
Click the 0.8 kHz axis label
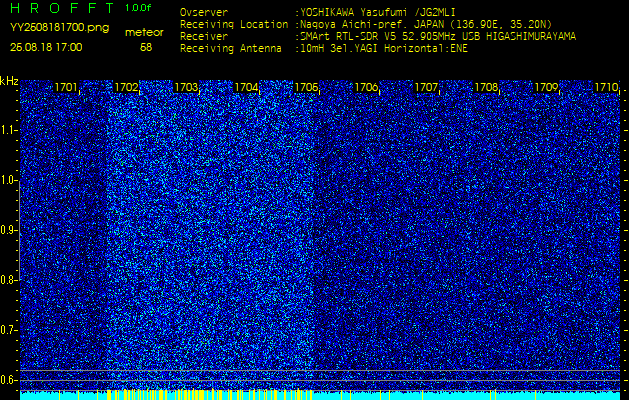(x=8, y=280)
